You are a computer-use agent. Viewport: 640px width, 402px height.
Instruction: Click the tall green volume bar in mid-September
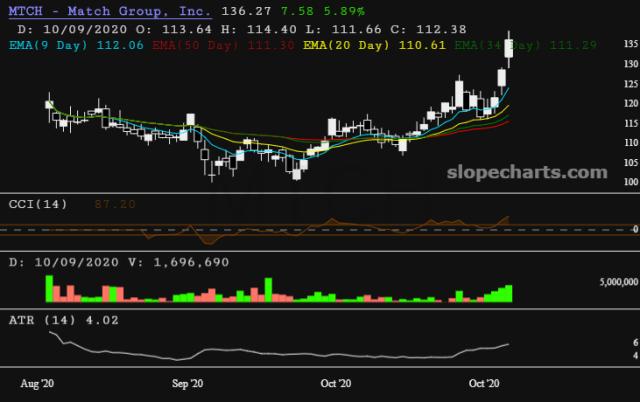[x=268, y=290]
